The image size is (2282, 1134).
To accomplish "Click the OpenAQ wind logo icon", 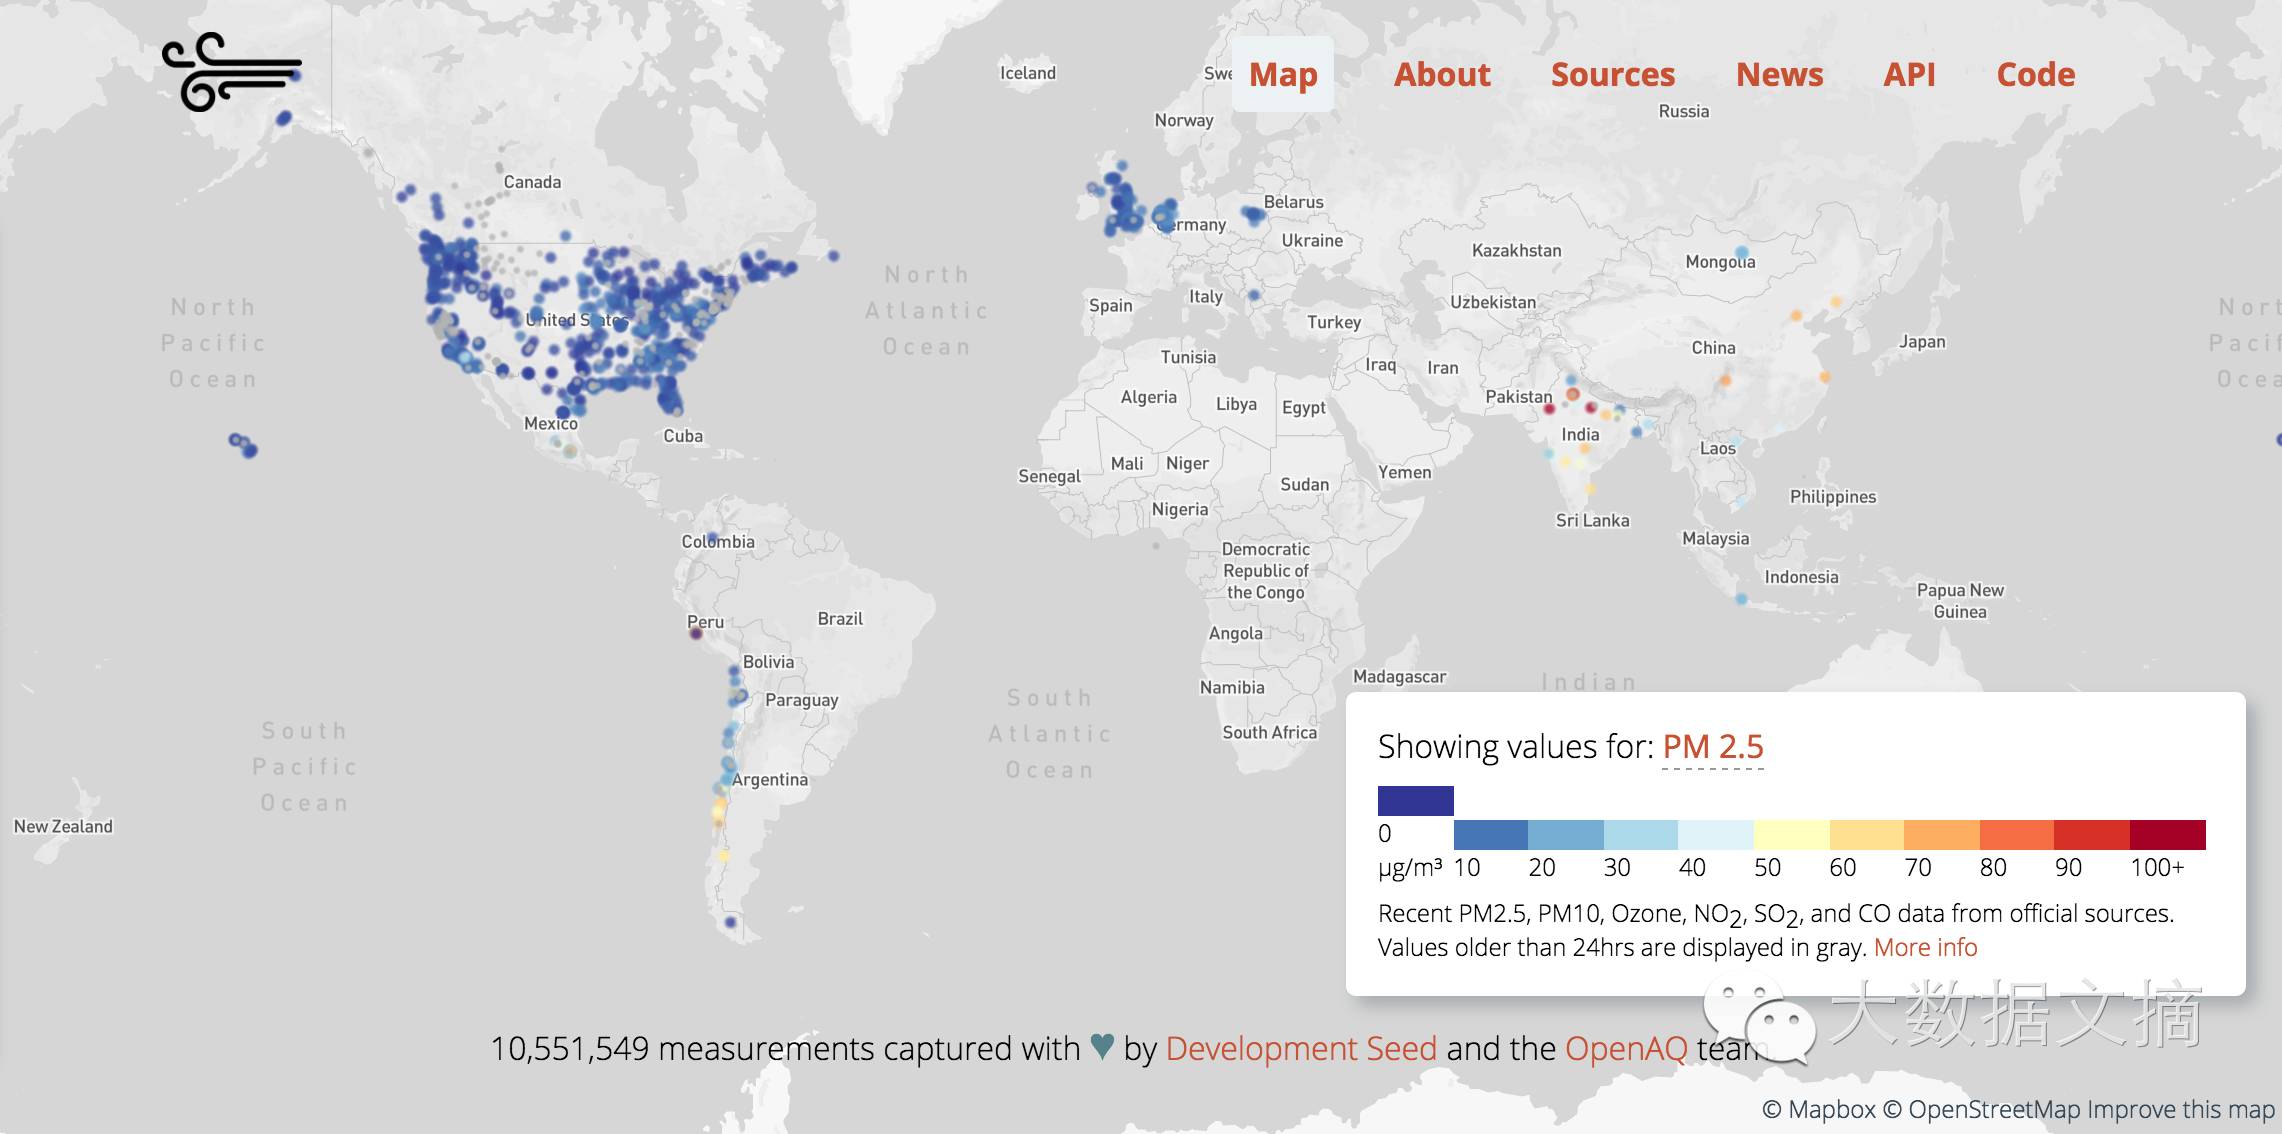I will pos(231,71).
